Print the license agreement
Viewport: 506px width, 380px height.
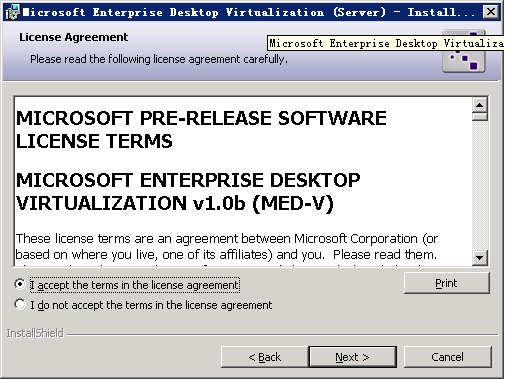pyautogui.click(x=446, y=283)
